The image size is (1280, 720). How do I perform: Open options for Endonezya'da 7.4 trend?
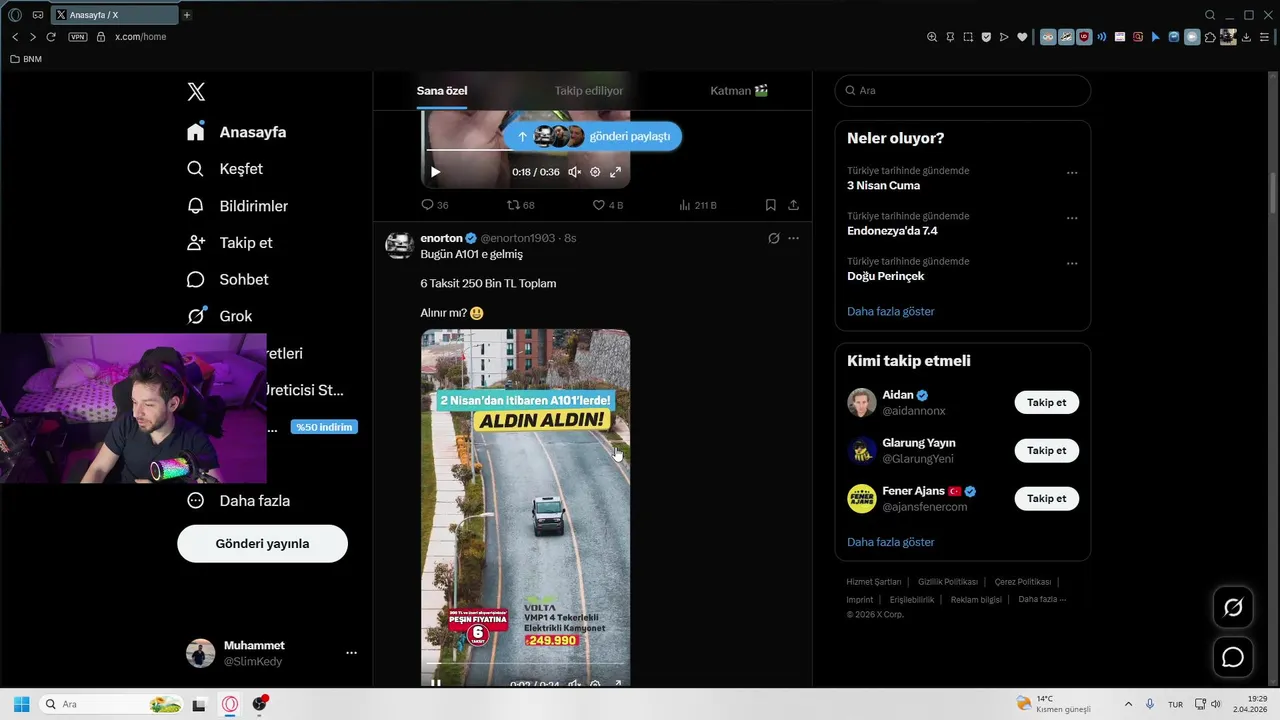click(1072, 218)
